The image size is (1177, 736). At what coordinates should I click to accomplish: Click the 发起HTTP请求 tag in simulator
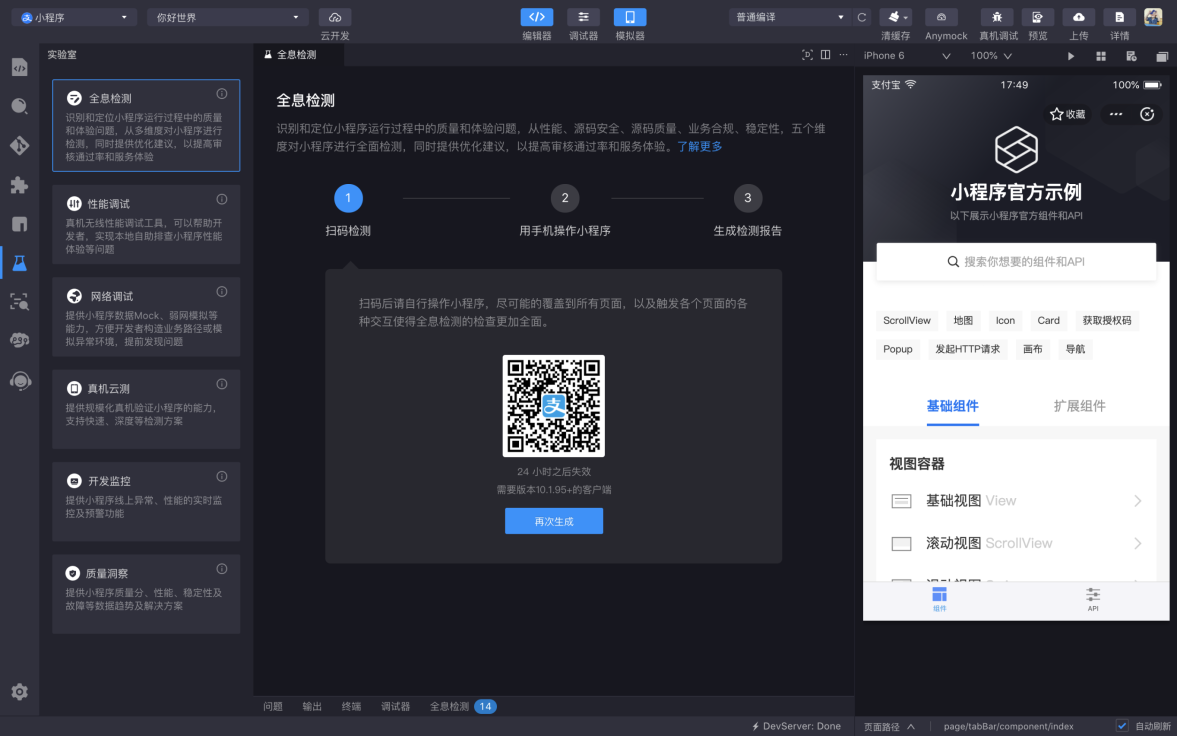point(968,349)
